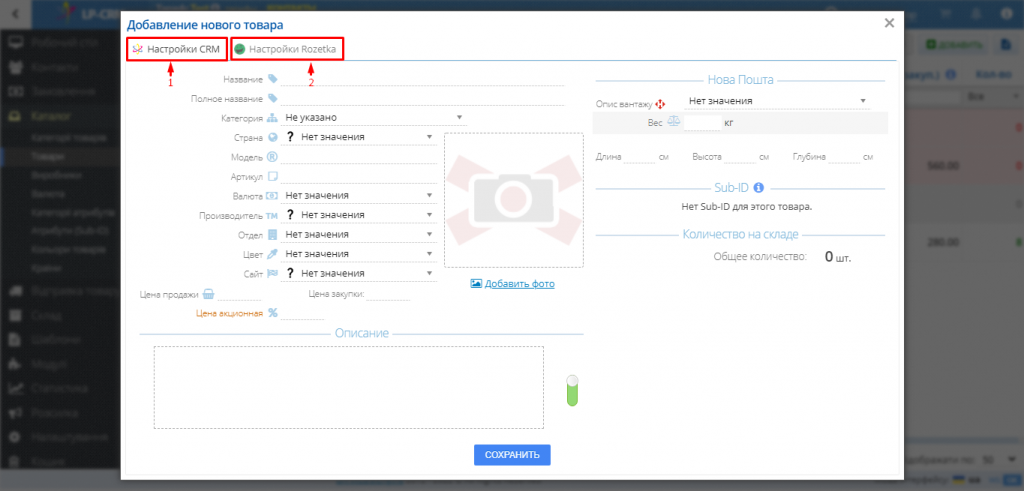Click the building icon next to Отдел

click(x=272, y=234)
